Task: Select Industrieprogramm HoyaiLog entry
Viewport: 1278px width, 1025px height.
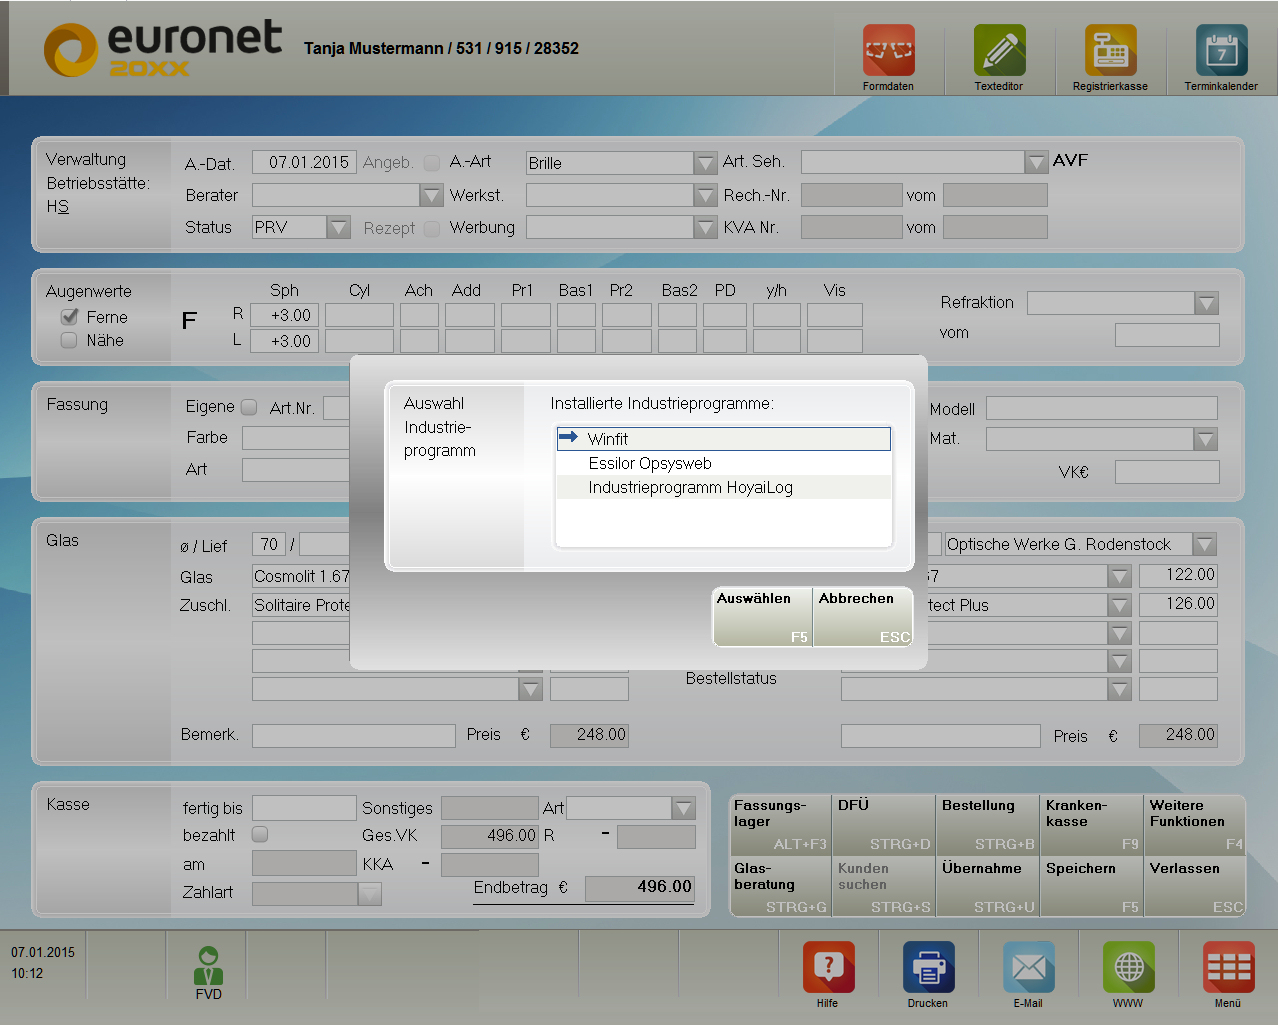Action: pyautogui.click(x=723, y=487)
